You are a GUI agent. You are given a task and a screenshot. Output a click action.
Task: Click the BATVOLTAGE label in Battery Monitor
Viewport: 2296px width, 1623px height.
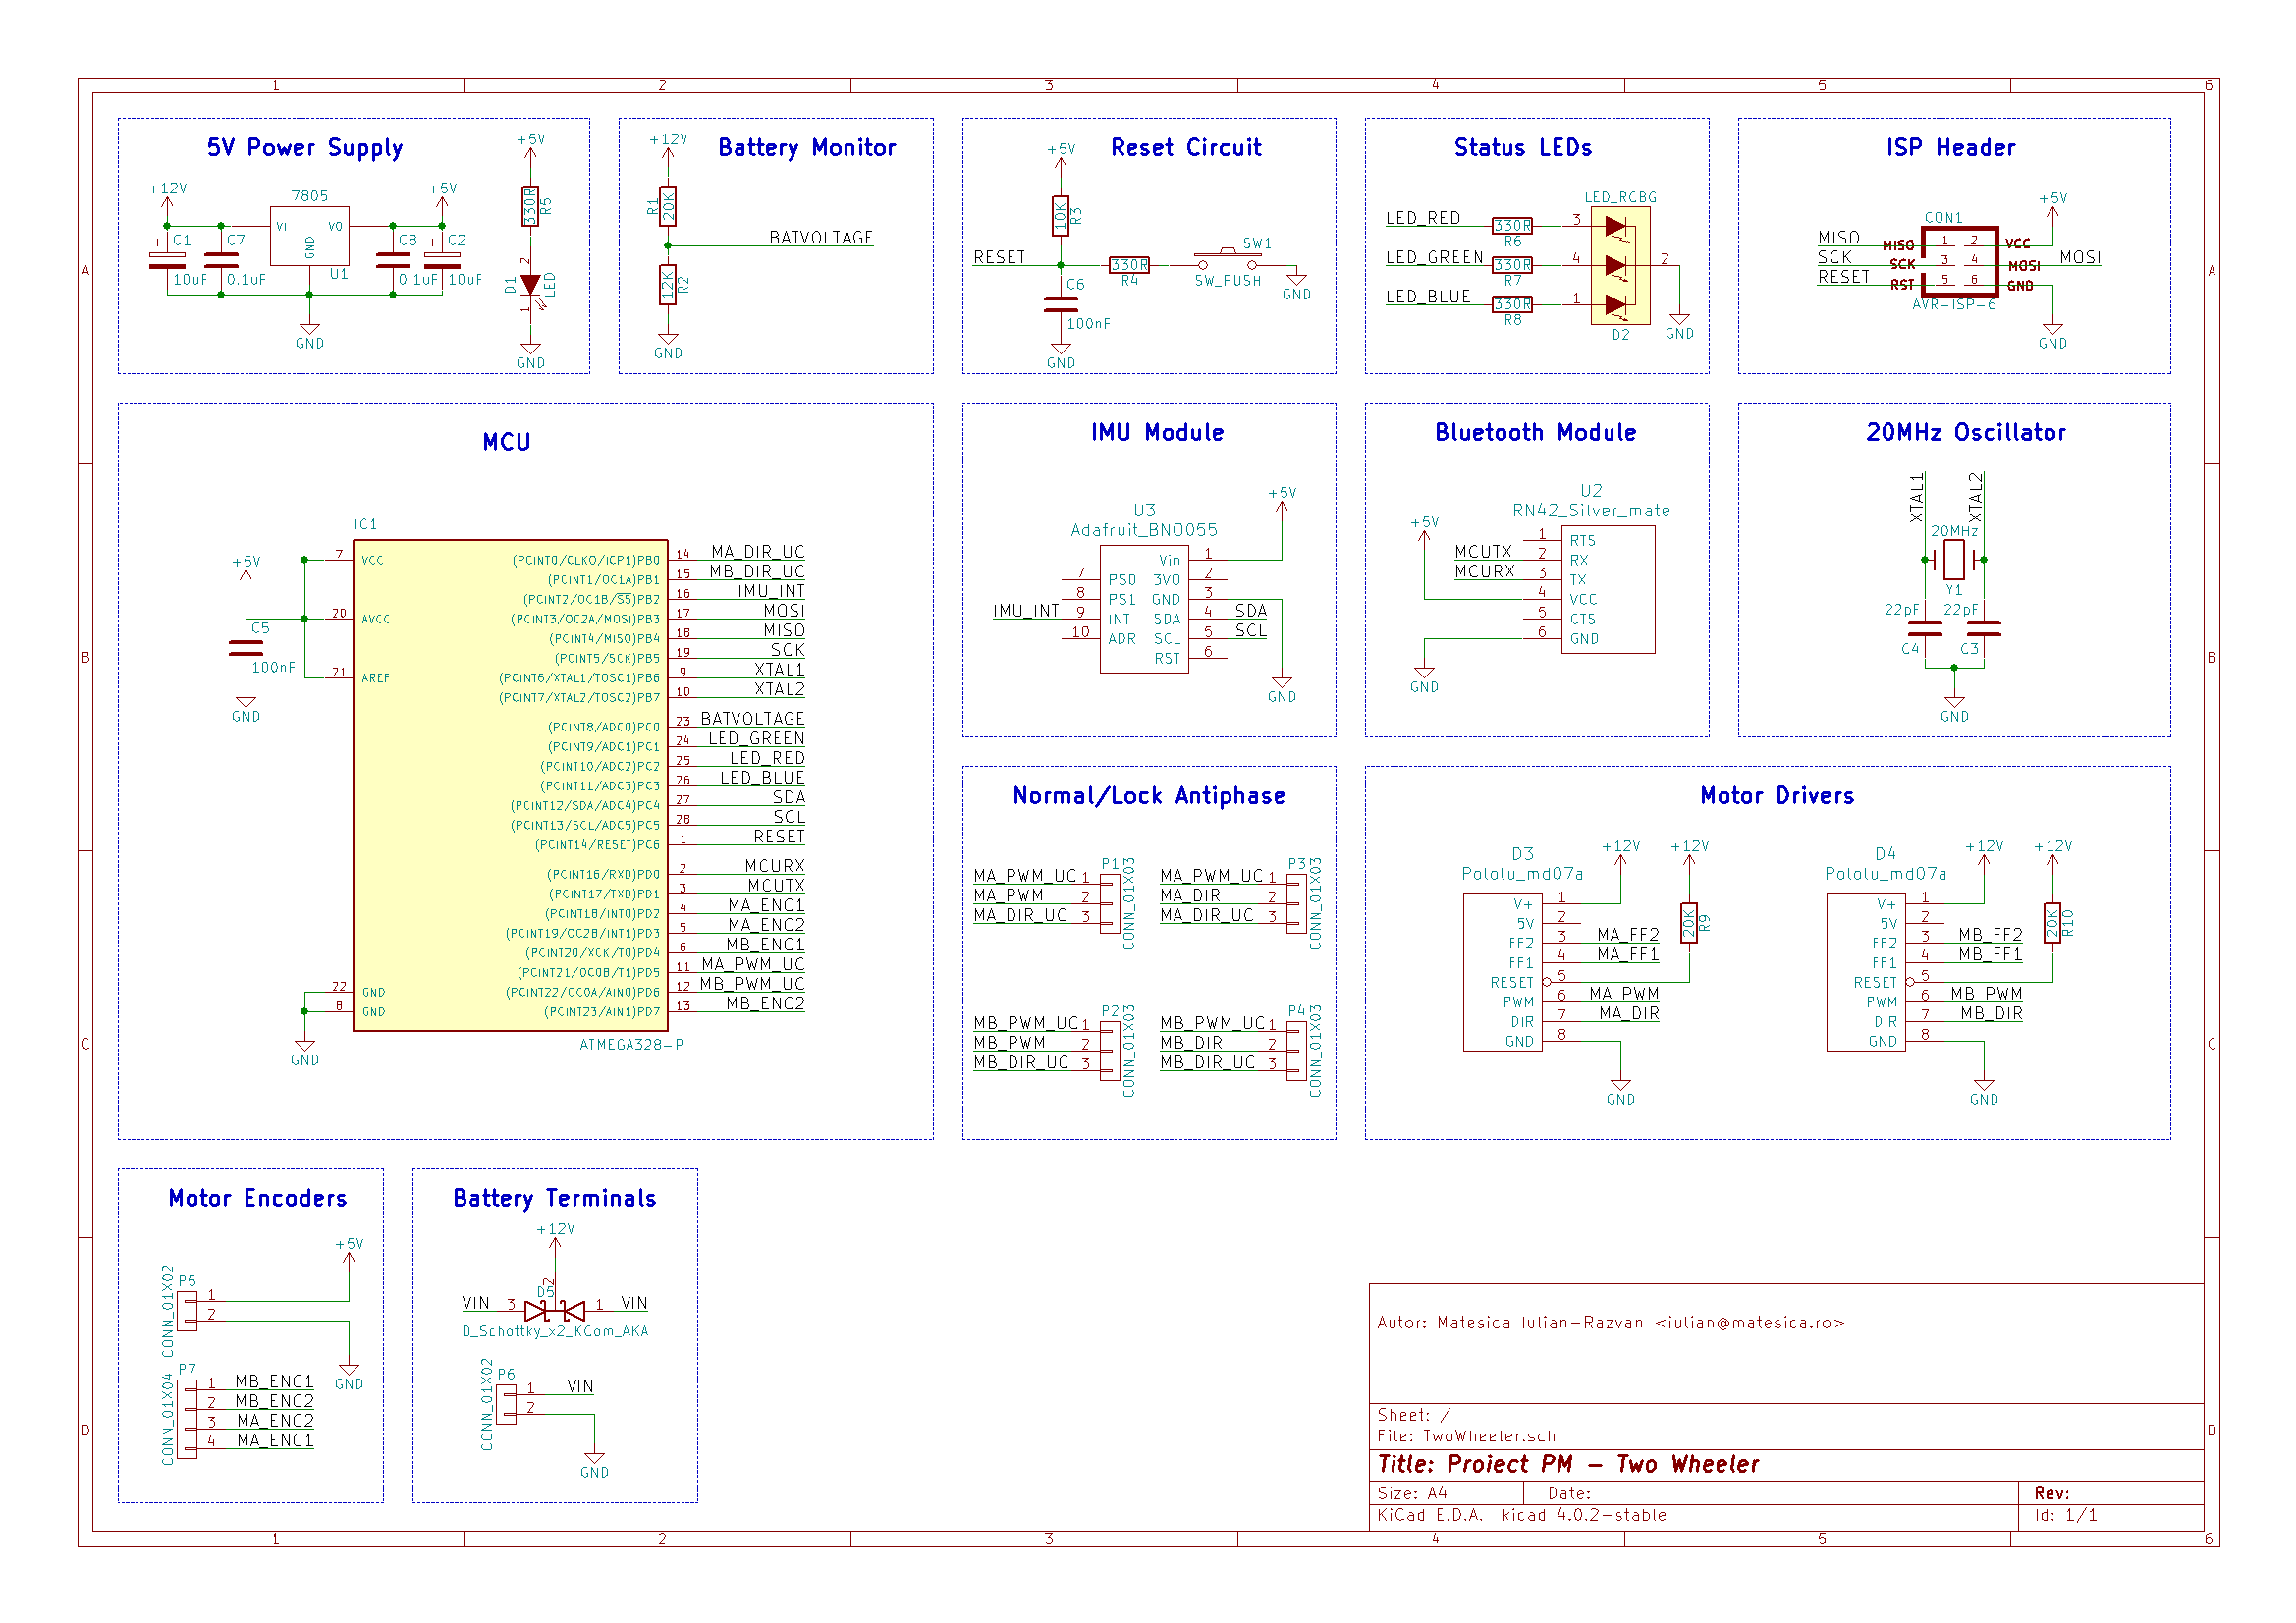[821, 237]
